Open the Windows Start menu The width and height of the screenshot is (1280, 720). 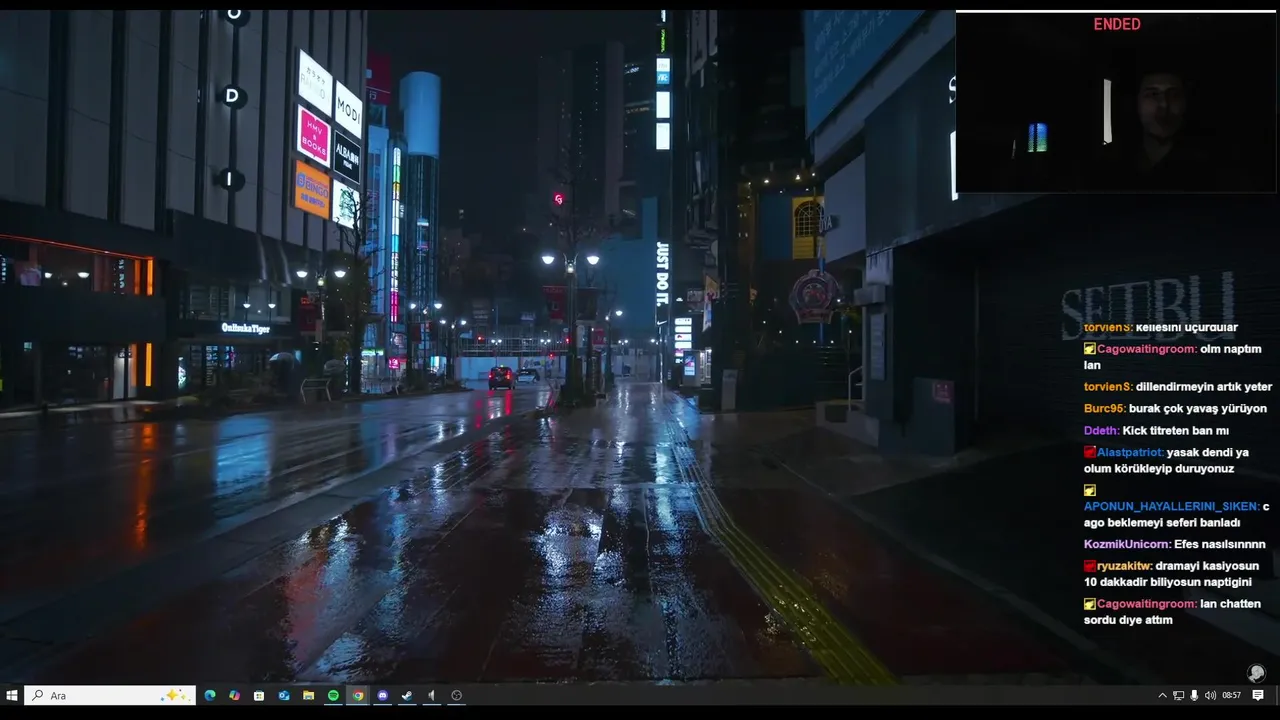pyautogui.click(x=12, y=695)
